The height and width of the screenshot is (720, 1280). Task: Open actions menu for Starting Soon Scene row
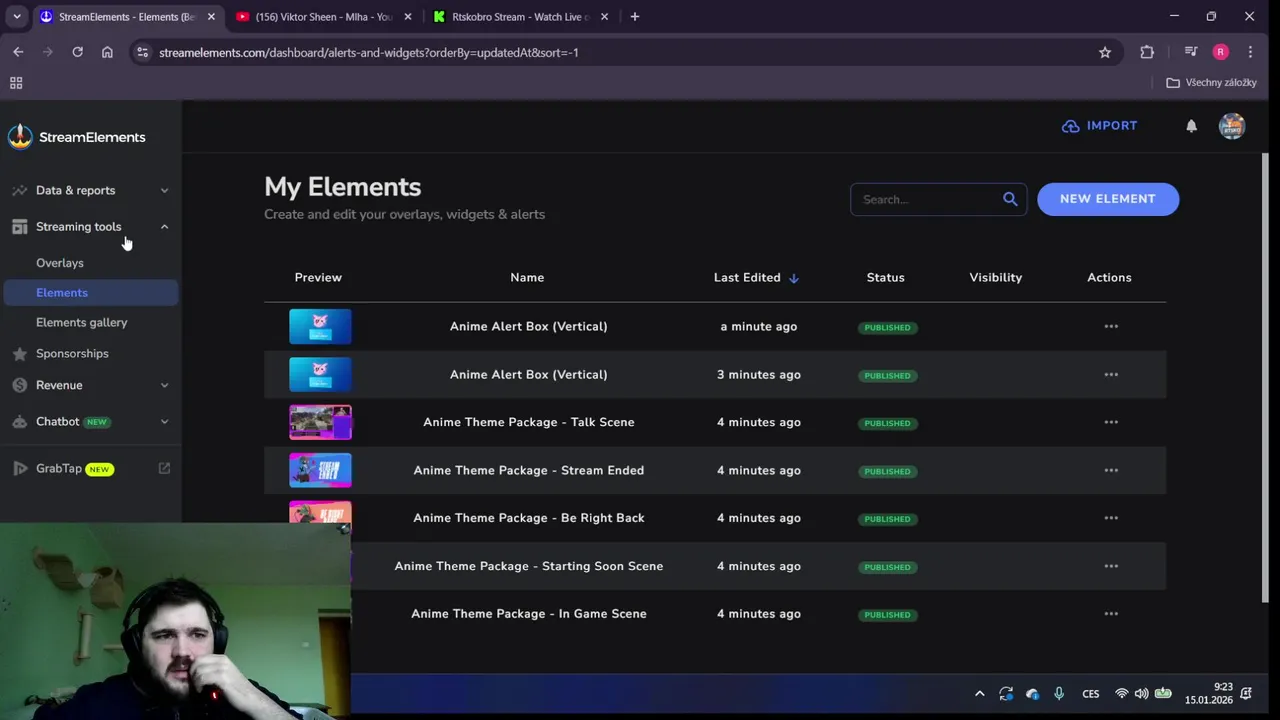click(x=1111, y=566)
